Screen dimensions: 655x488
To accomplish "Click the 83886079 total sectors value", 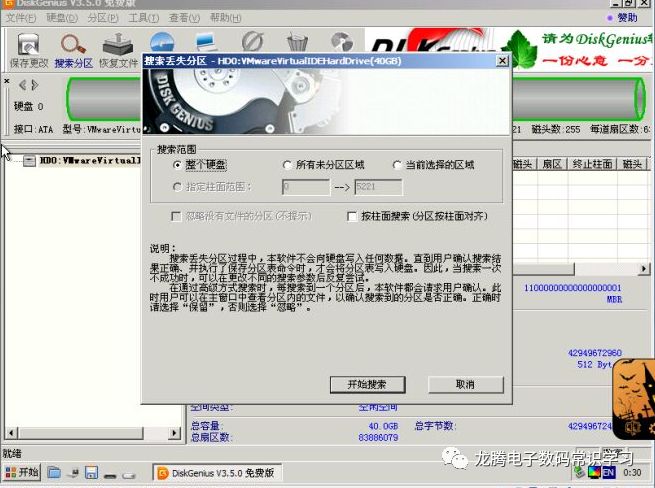I will pyautogui.click(x=378, y=437).
